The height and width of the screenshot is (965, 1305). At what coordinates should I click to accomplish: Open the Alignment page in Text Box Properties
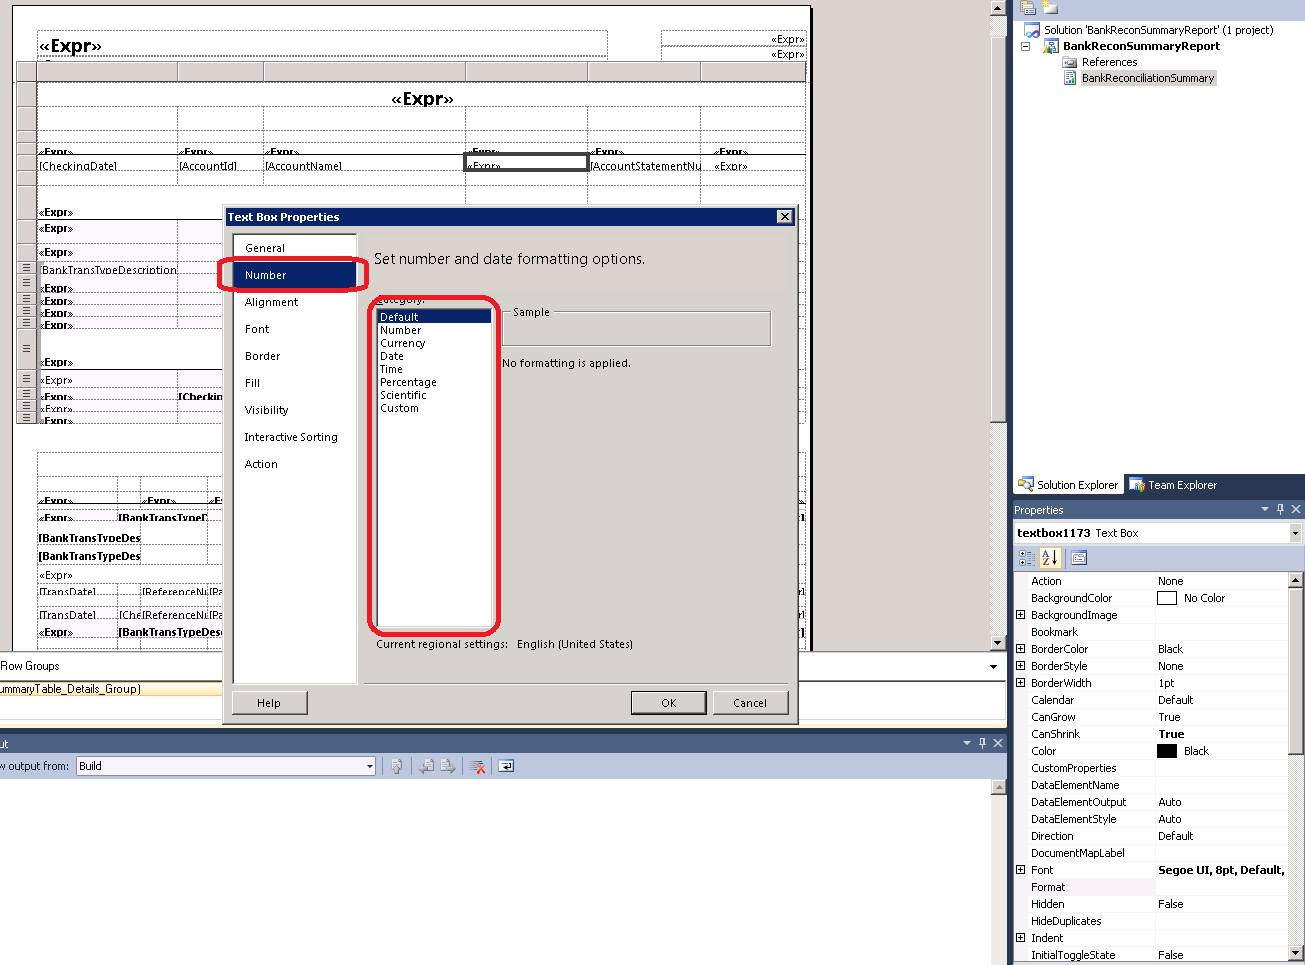tap(271, 302)
